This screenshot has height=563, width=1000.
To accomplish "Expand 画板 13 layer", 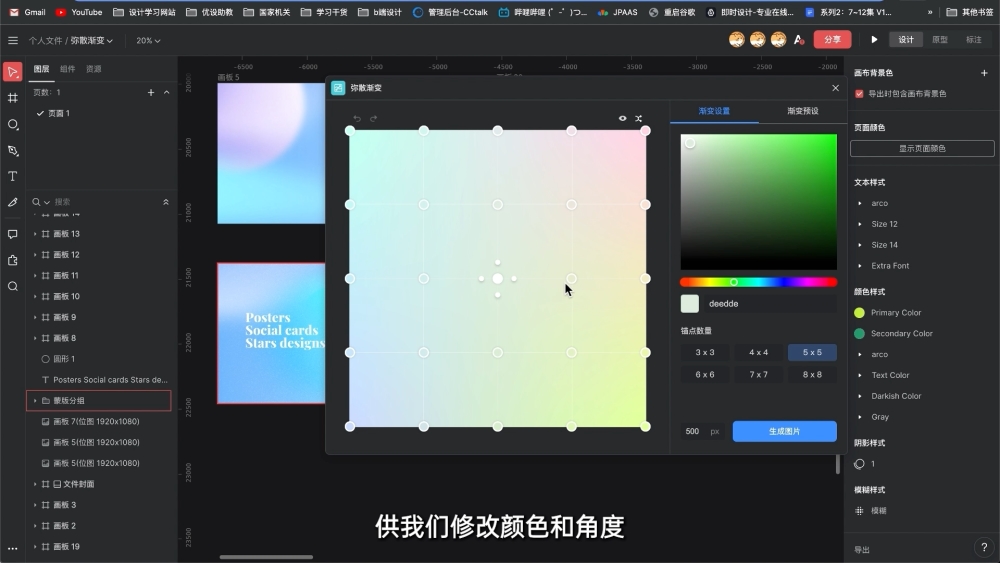I will pyautogui.click(x=35, y=234).
